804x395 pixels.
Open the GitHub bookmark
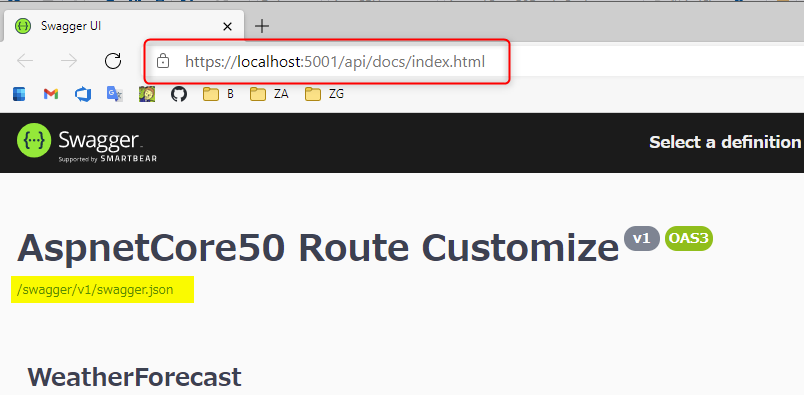pos(179,94)
